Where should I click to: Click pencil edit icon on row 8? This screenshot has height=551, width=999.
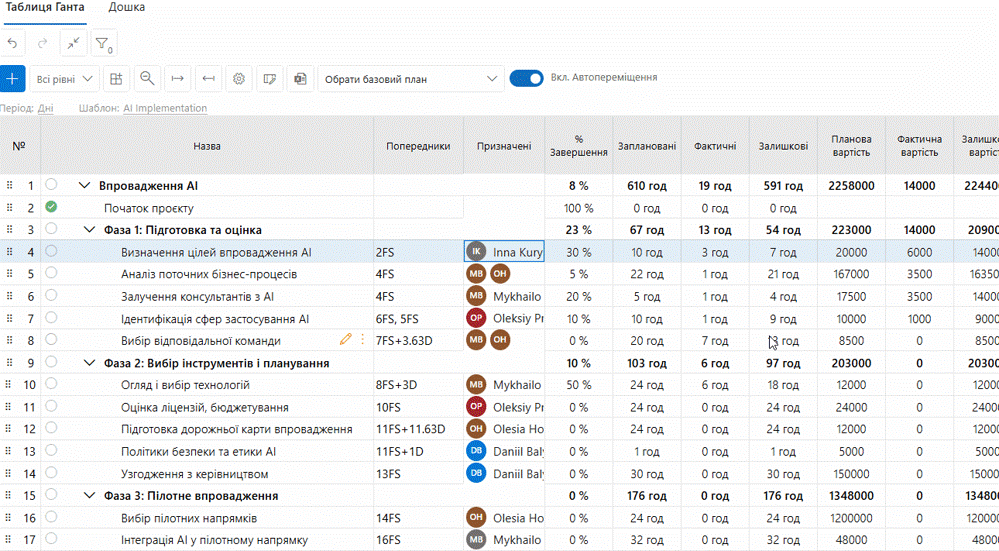click(345, 340)
